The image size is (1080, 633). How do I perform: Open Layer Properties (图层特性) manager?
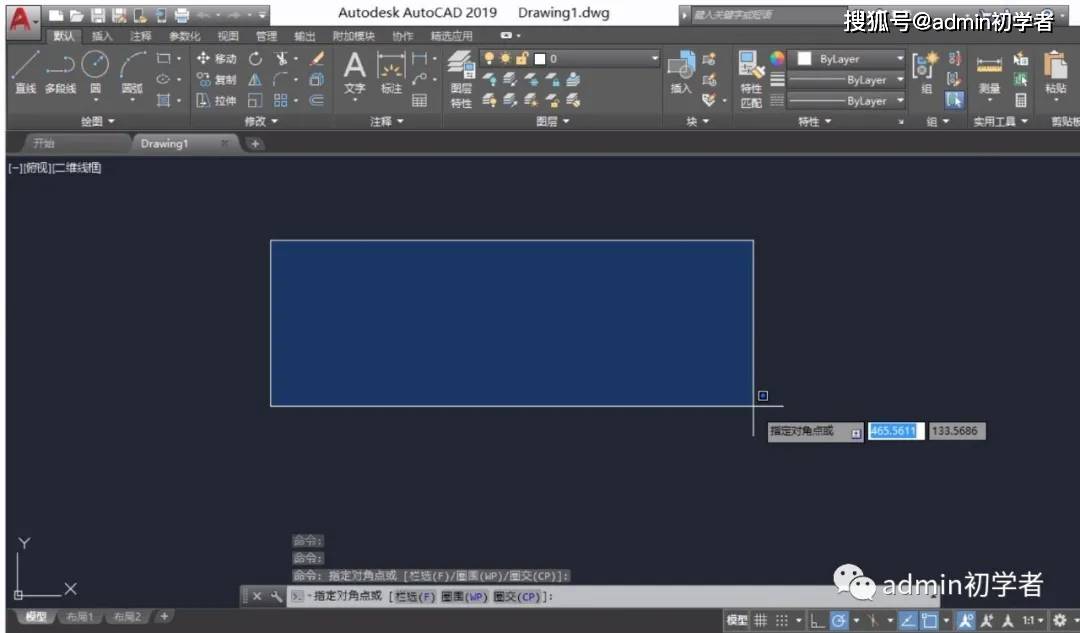tap(461, 79)
